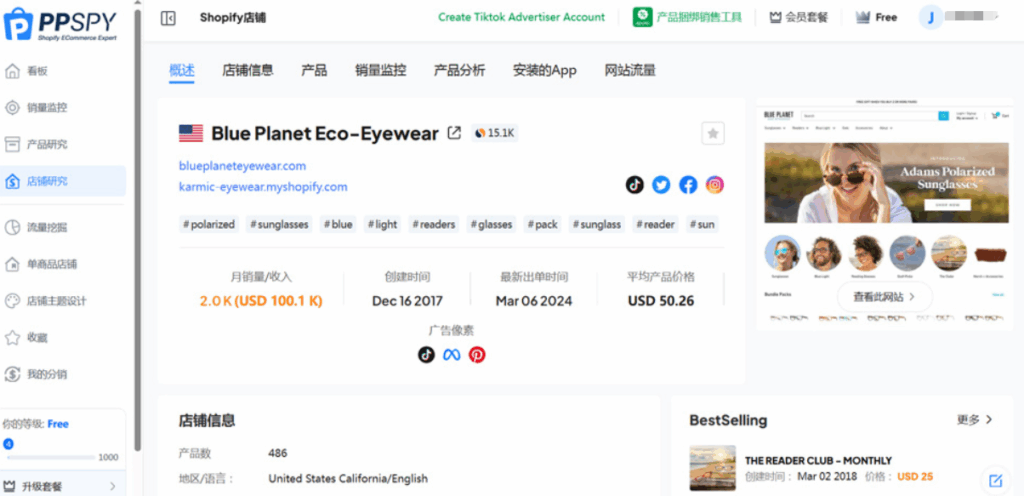Expand 更多 in the BestSelling panel
This screenshot has height=496, width=1024.
pos(975,420)
